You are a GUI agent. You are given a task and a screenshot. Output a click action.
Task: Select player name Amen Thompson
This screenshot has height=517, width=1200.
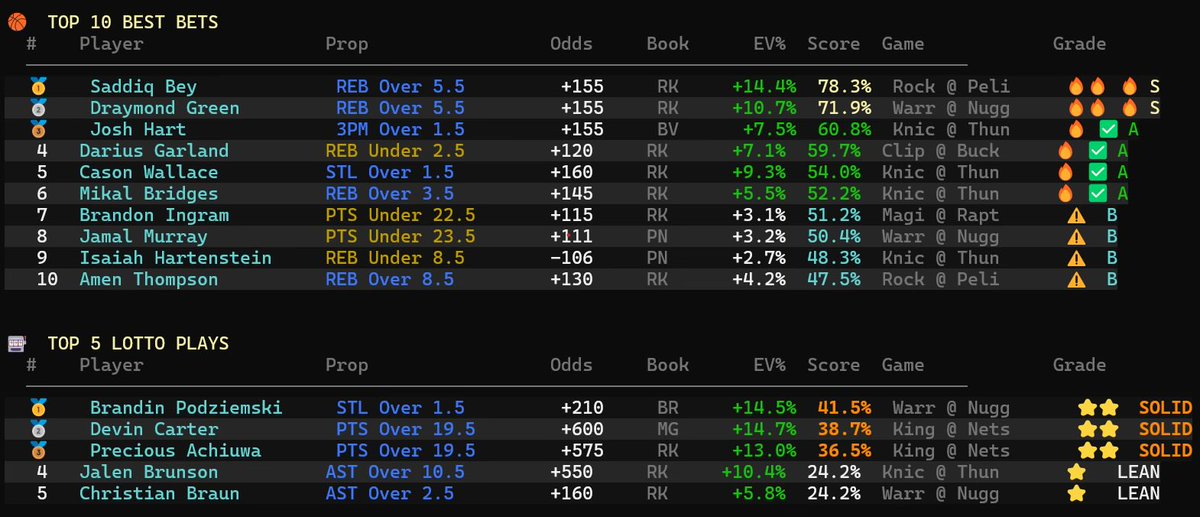(148, 279)
